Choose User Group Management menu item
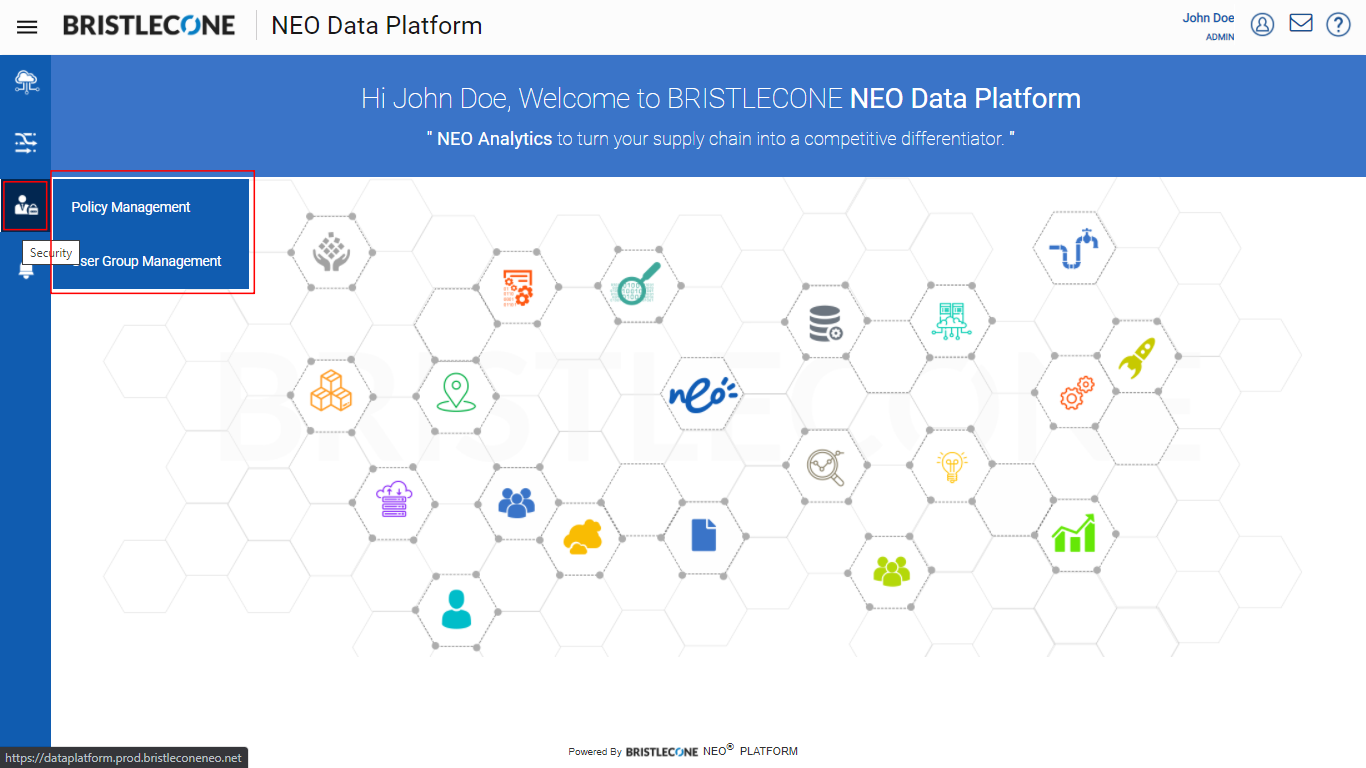The image size is (1366, 768). click(x=150, y=261)
